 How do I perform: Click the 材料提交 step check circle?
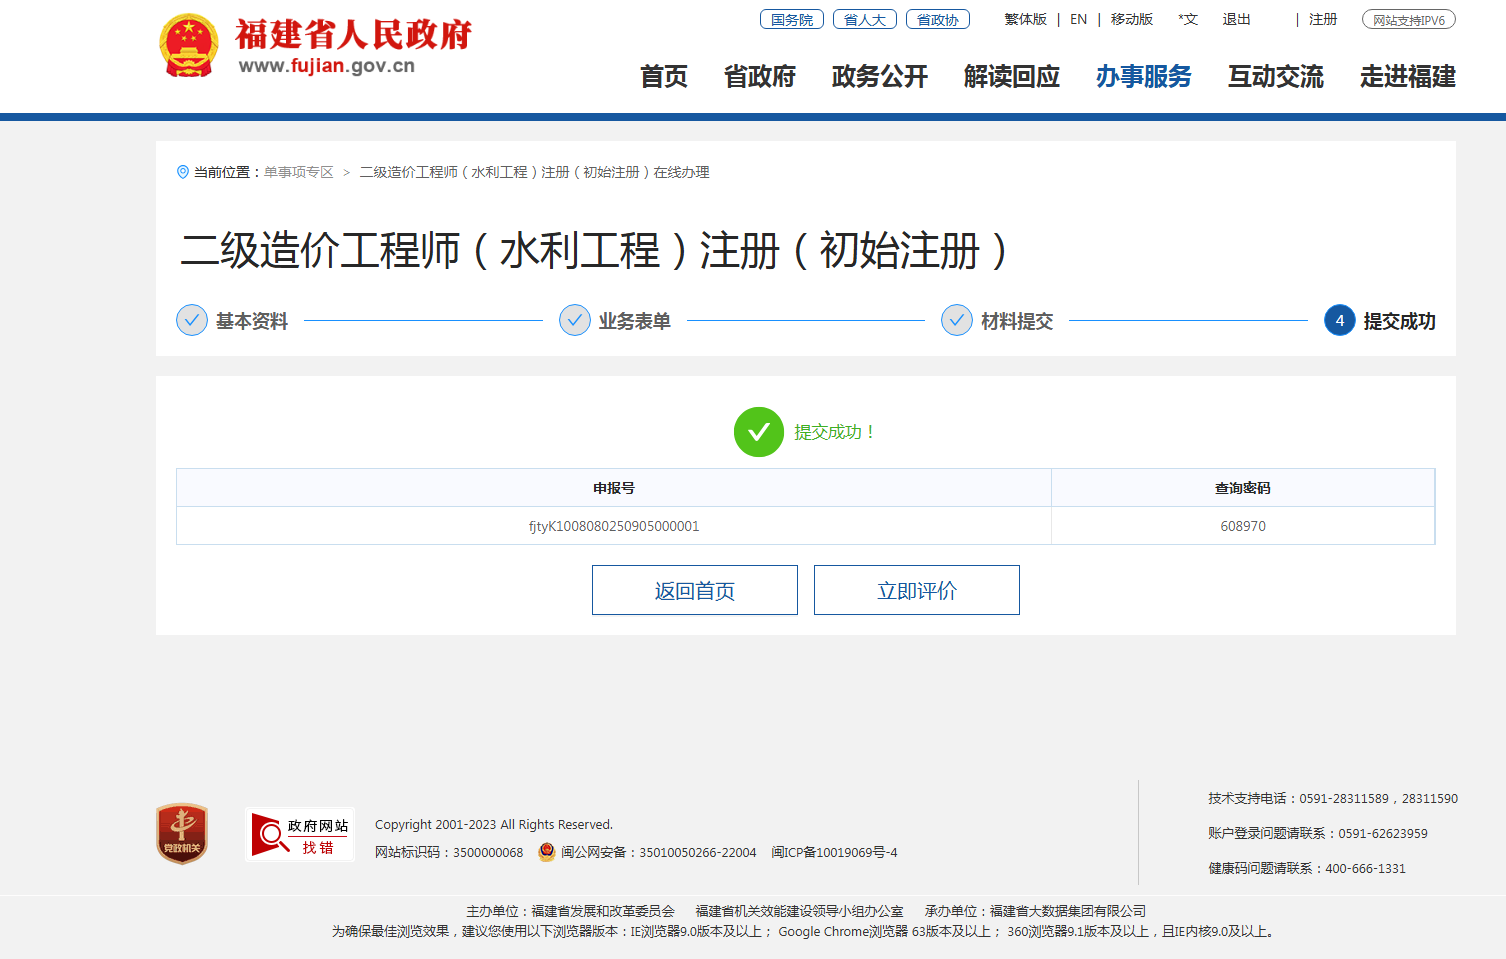[957, 320]
